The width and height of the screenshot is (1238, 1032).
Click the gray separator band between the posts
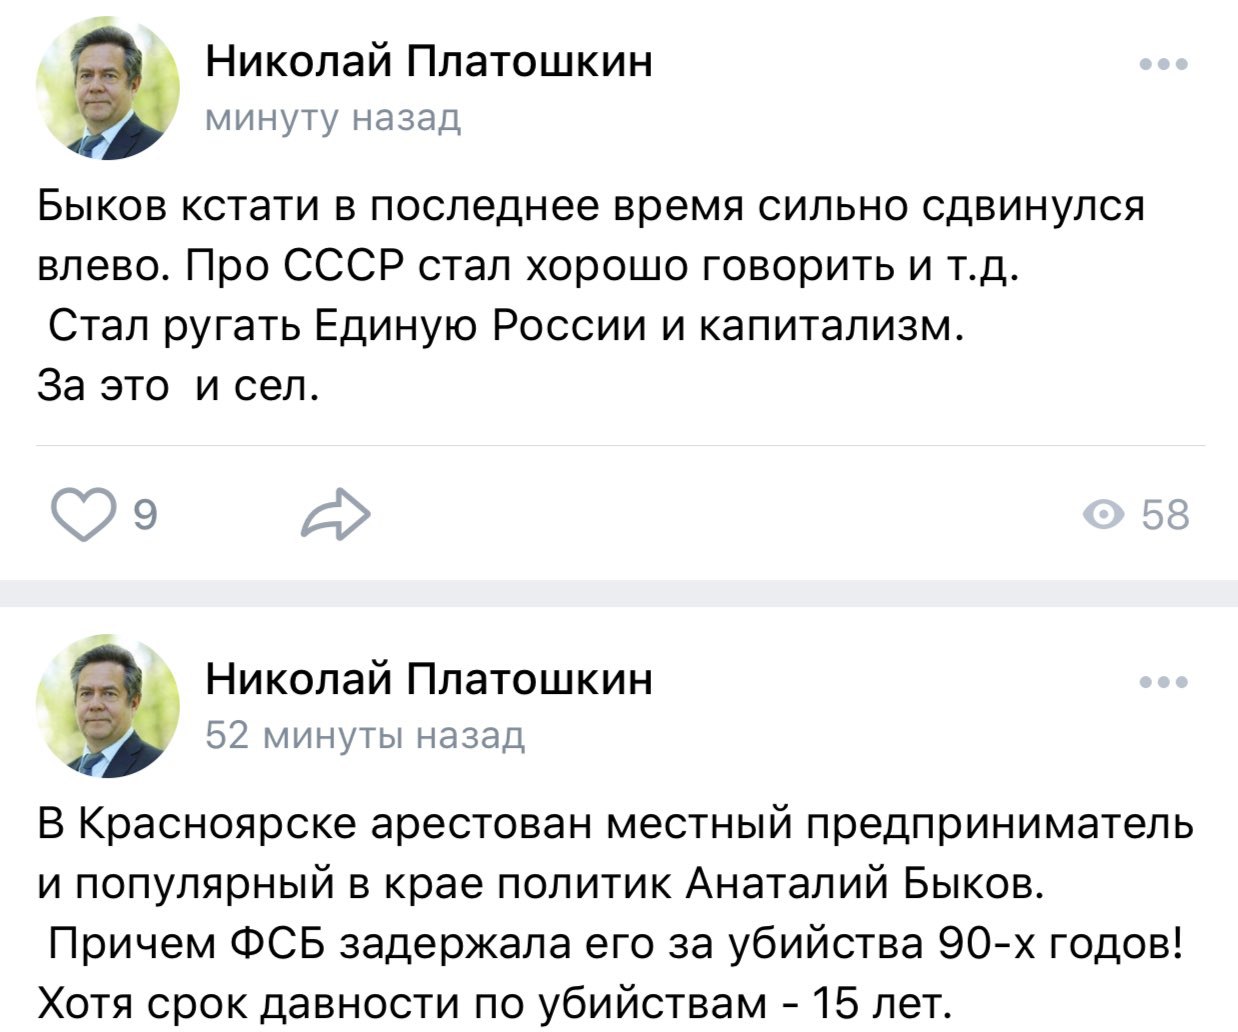[x=619, y=592]
